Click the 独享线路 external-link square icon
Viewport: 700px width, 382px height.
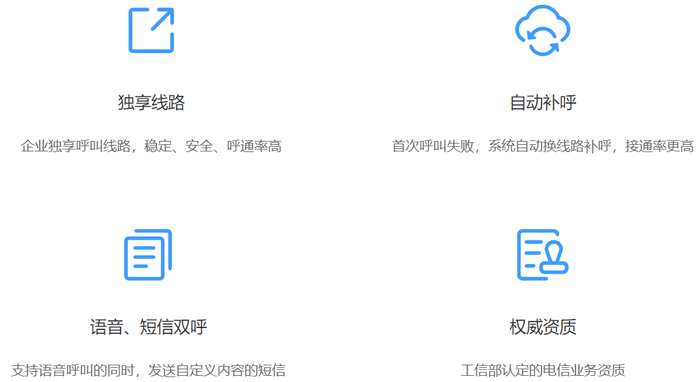151,30
